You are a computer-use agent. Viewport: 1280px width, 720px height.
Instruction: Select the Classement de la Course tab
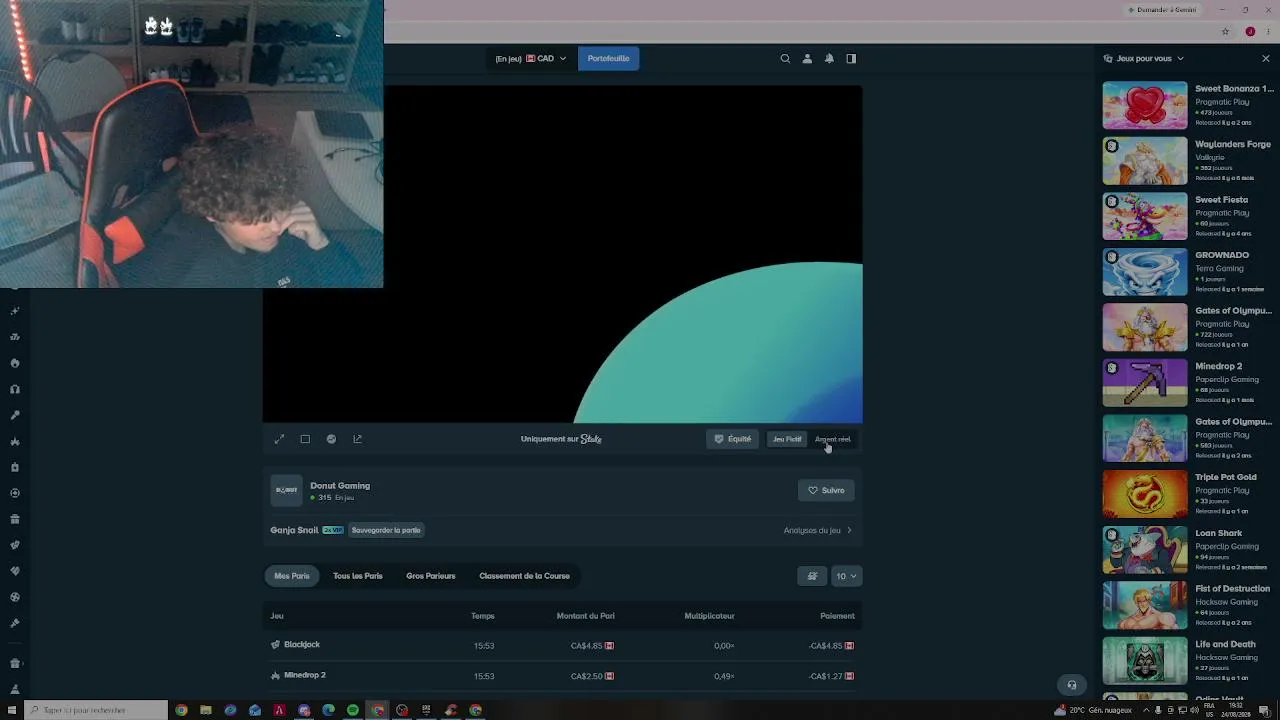click(x=524, y=576)
